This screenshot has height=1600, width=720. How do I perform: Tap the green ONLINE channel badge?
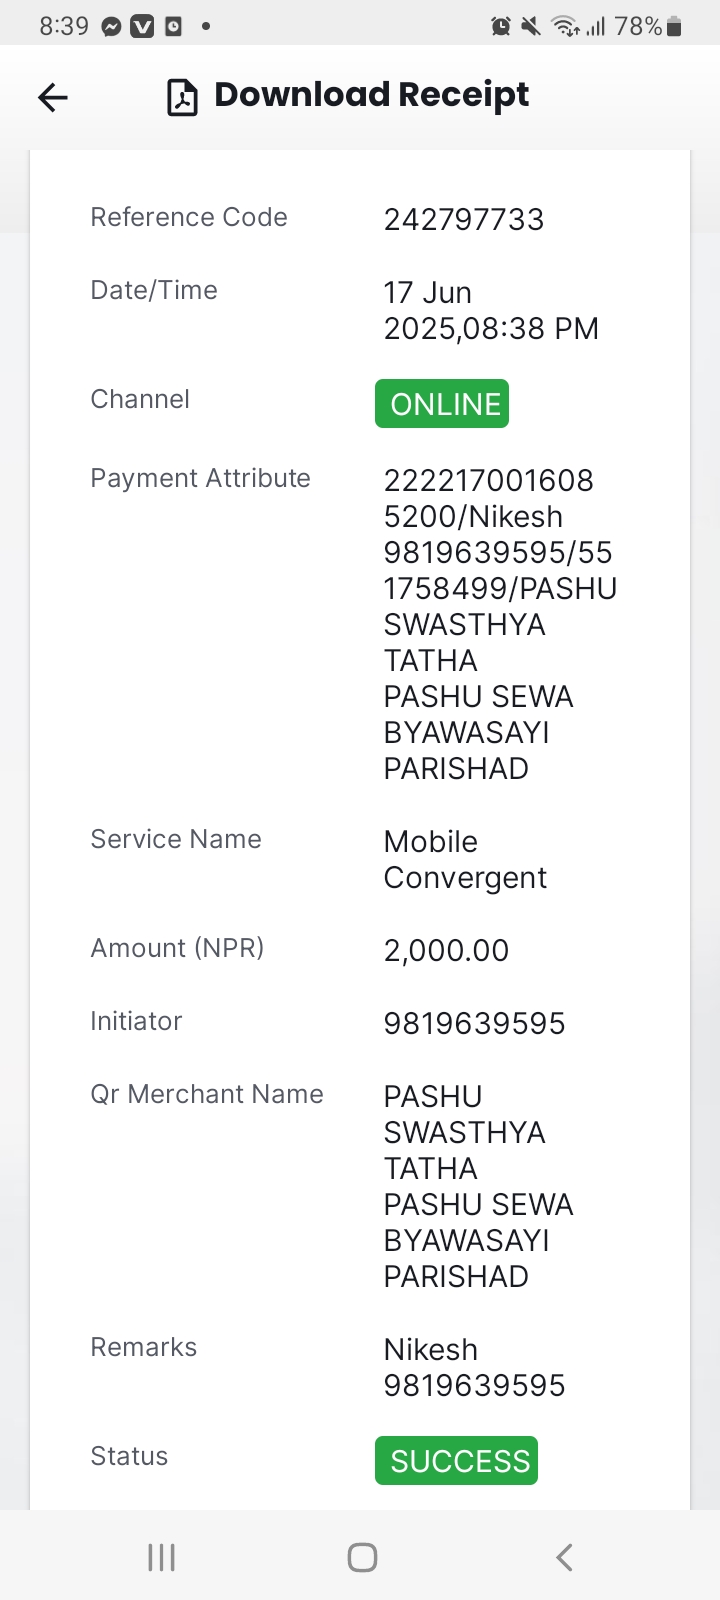tap(442, 403)
